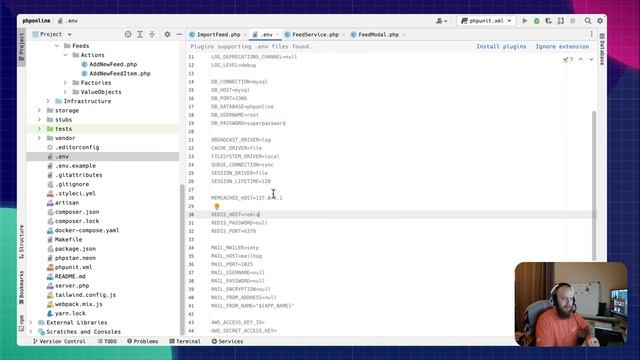Screen dimensions: 640x360
Task: Click the REDIS_PORT=6379 line
Action: (233, 231)
